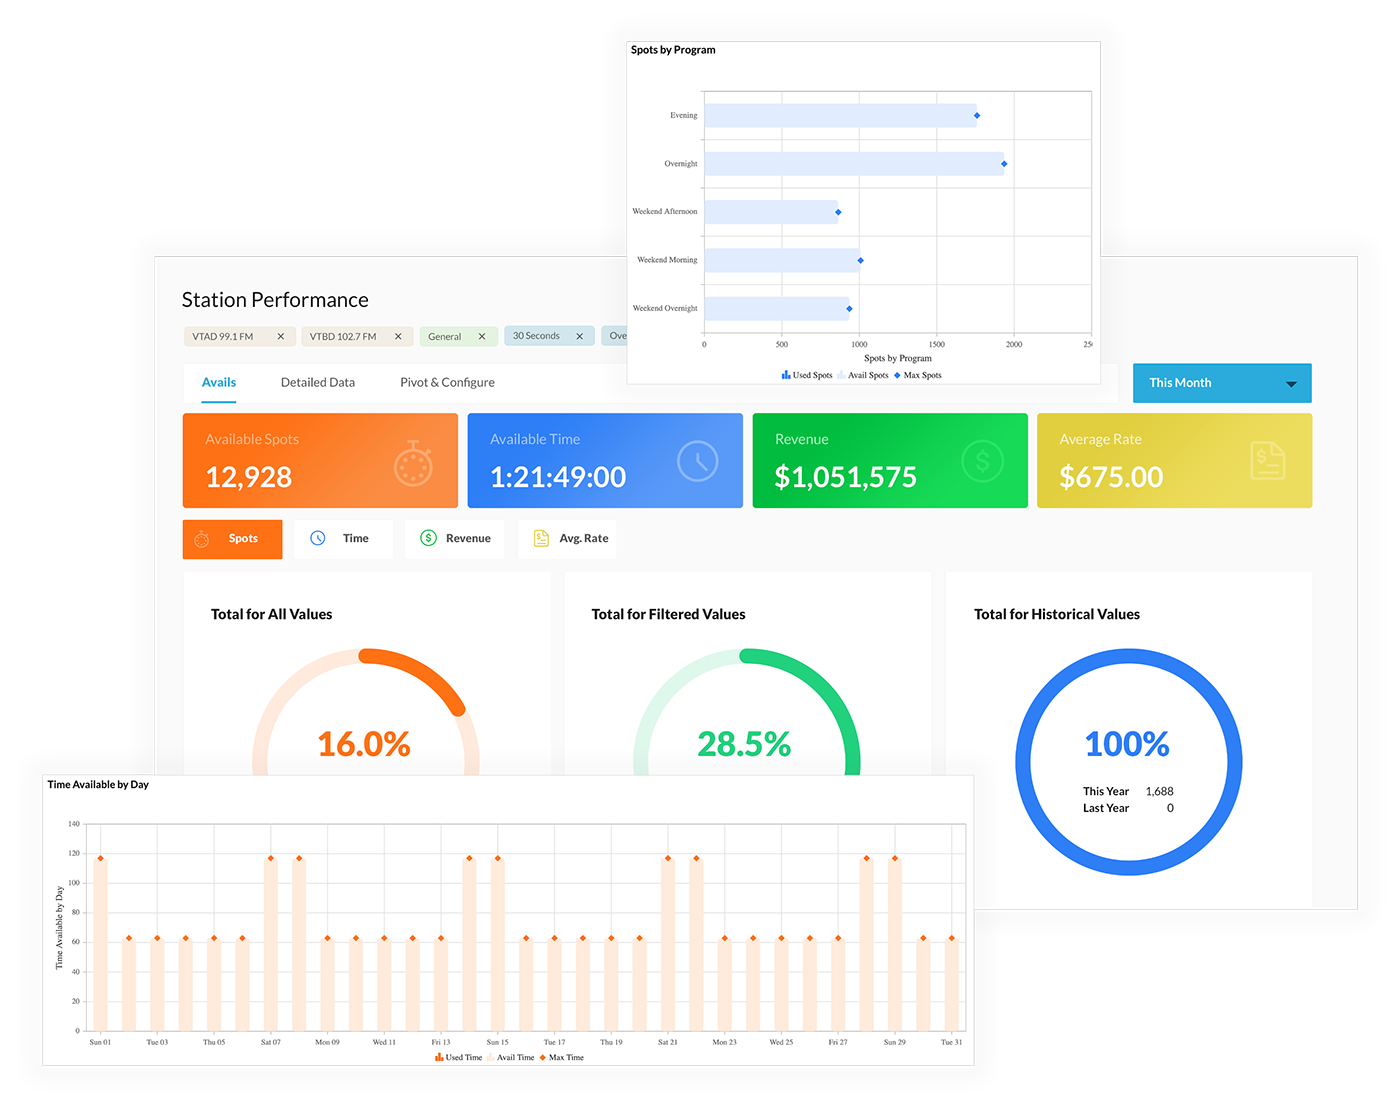Click the Weekend Afternoon bar in Spots chart
The height and width of the screenshot is (1107, 1400).
tap(771, 212)
